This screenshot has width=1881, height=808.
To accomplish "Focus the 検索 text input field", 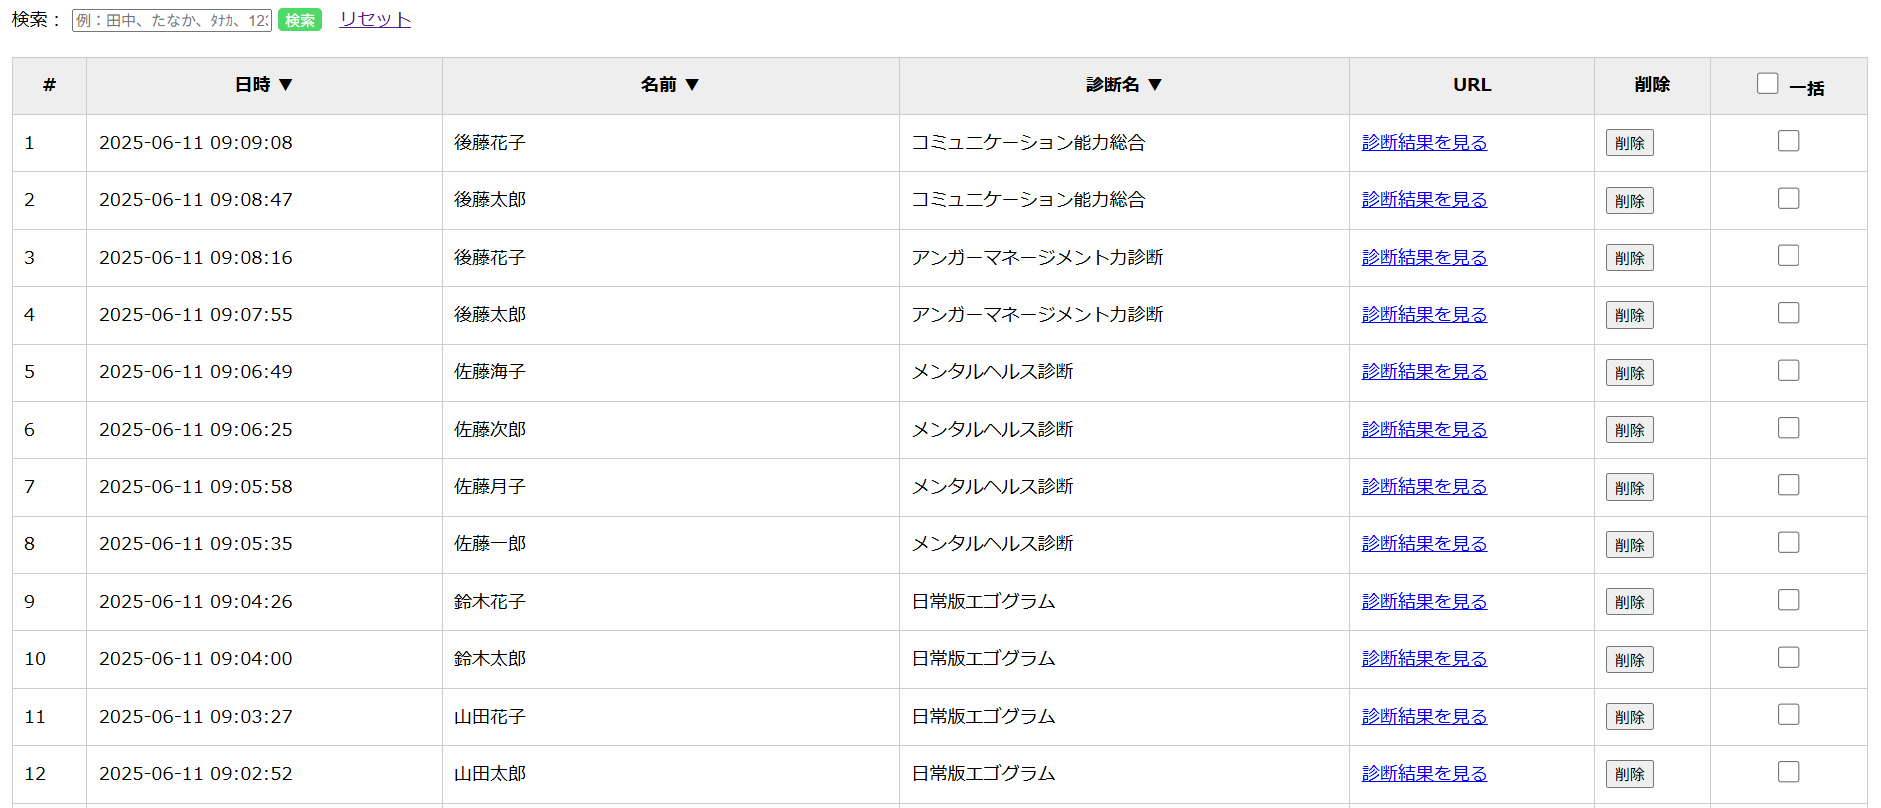I will [x=171, y=20].
